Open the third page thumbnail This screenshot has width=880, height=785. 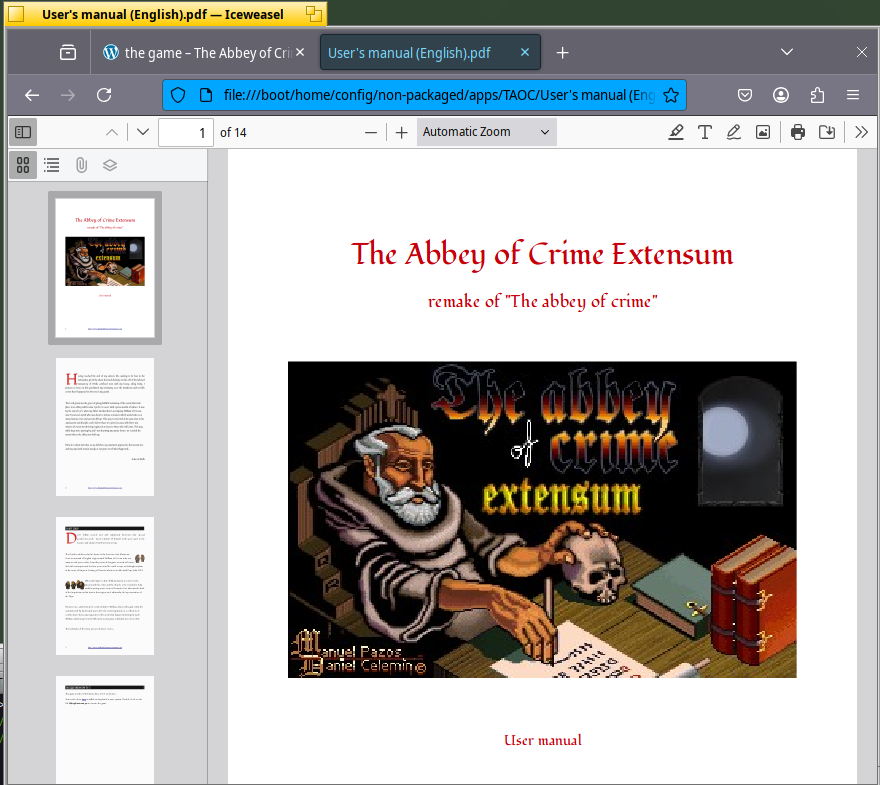105,586
